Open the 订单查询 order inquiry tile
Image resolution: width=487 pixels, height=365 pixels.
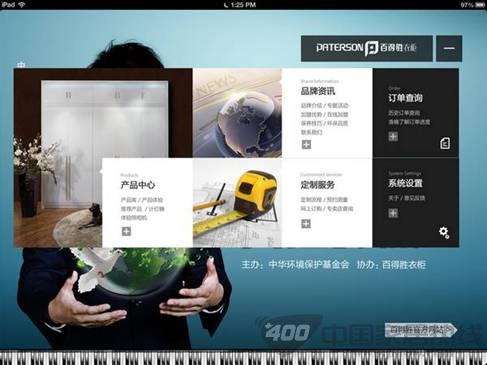pyautogui.click(x=416, y=113)
